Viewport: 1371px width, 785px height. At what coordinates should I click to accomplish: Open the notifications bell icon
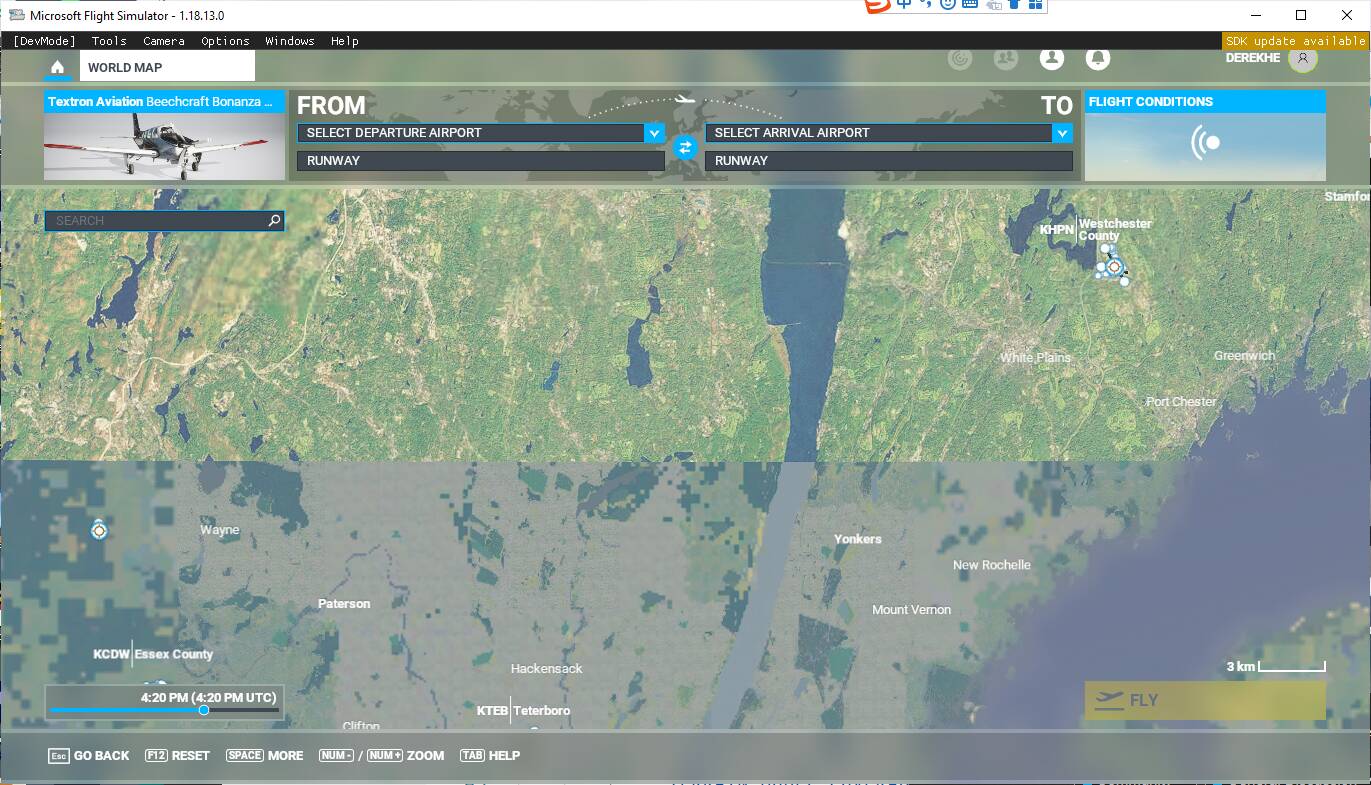(1097, 59)
